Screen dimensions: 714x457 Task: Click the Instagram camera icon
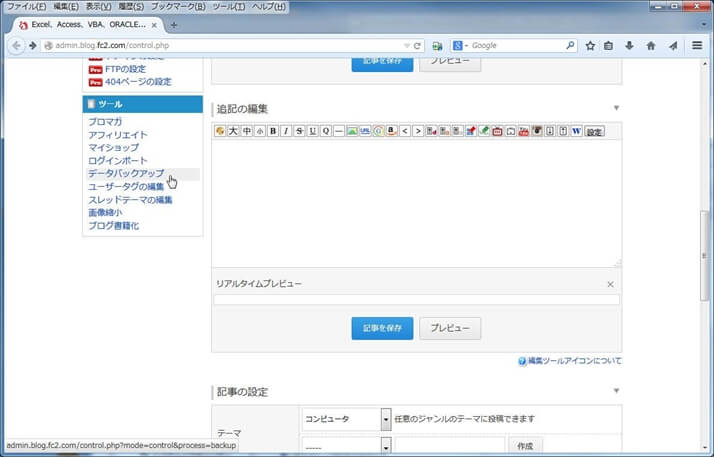point(537,131)
